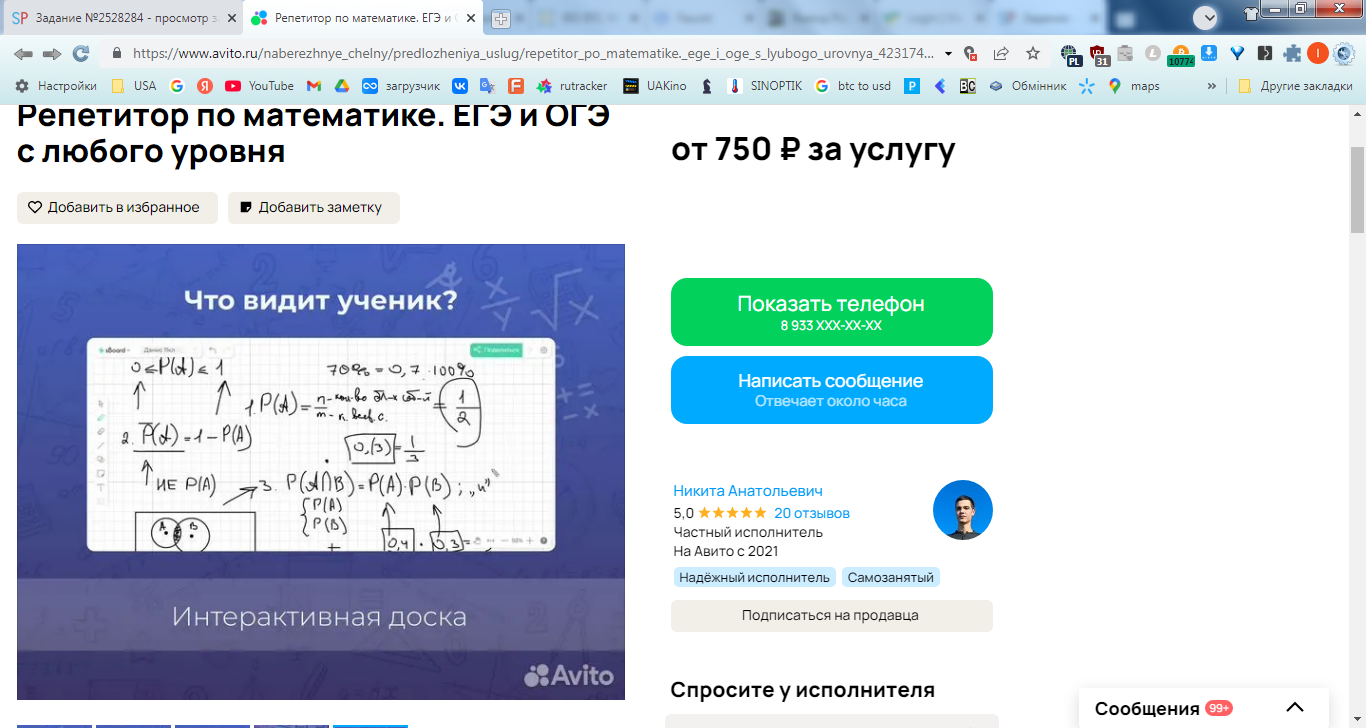Bookmark this page with the star icon
This screenshot has height=728, width=1366.
pos(1033,53)
